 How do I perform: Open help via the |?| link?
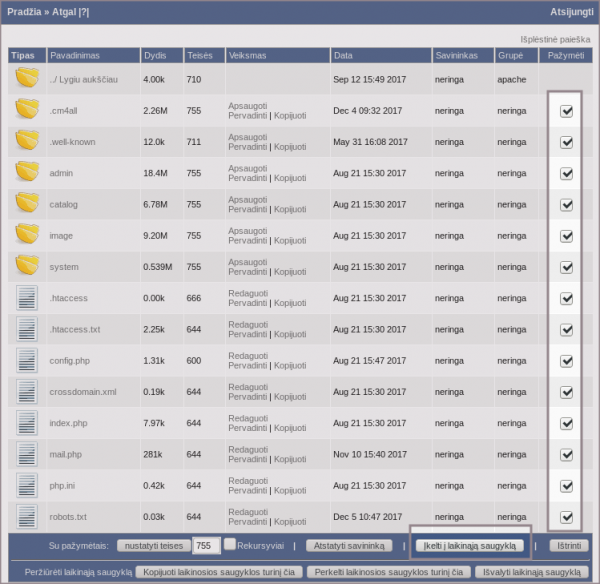(84, 12)
